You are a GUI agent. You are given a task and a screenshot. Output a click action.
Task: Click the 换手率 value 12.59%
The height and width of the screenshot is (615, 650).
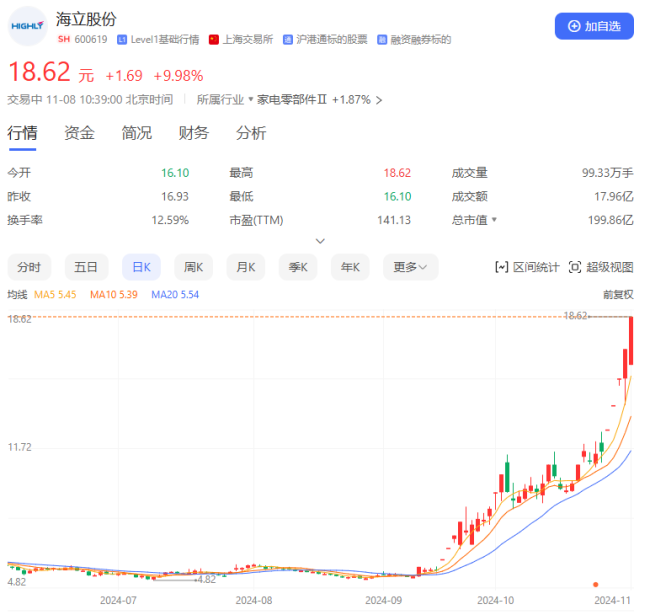[170, 220]
